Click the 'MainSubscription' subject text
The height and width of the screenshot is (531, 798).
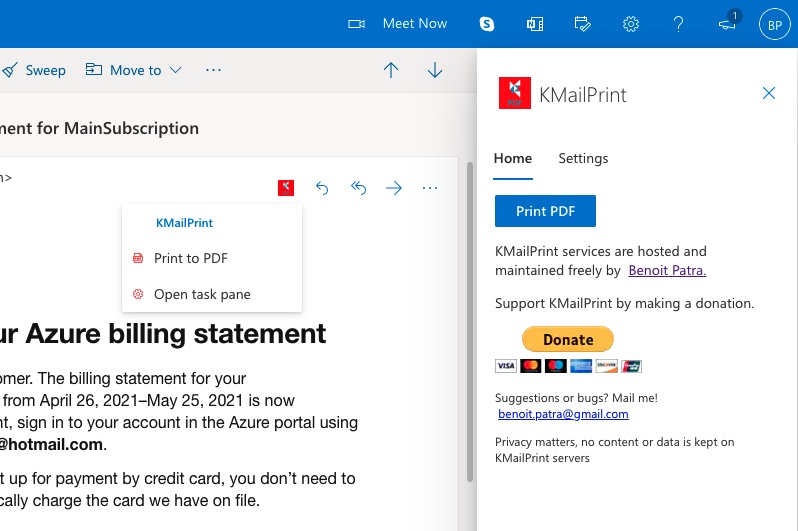[131, 128]
